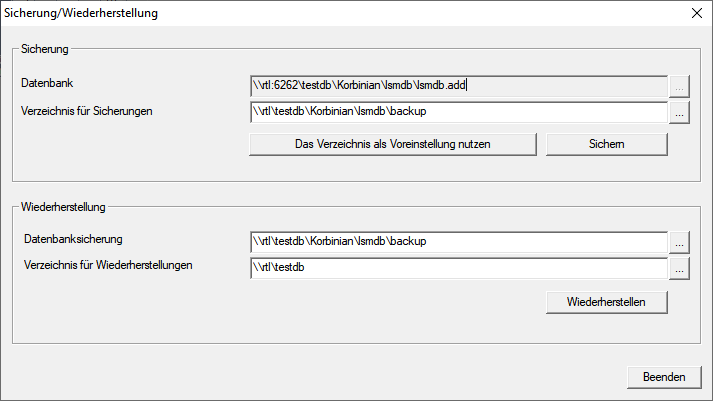Start the backup with Sichern
The height and width of the screenshot is (401, 713).
pyautogui.click(x=606, y=144)
